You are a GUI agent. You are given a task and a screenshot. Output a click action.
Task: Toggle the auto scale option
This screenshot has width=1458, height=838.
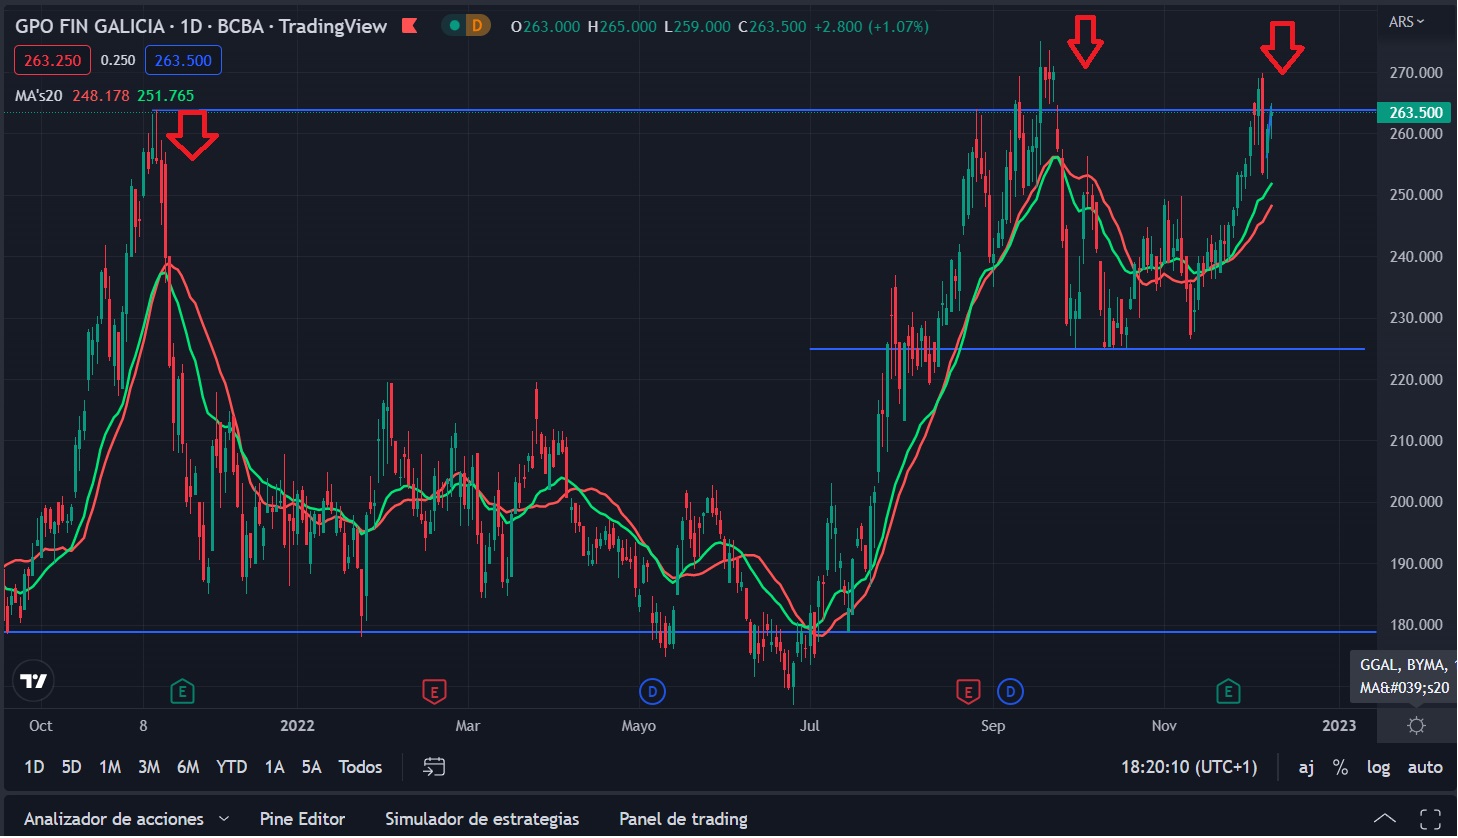(x=1425, y=767)
